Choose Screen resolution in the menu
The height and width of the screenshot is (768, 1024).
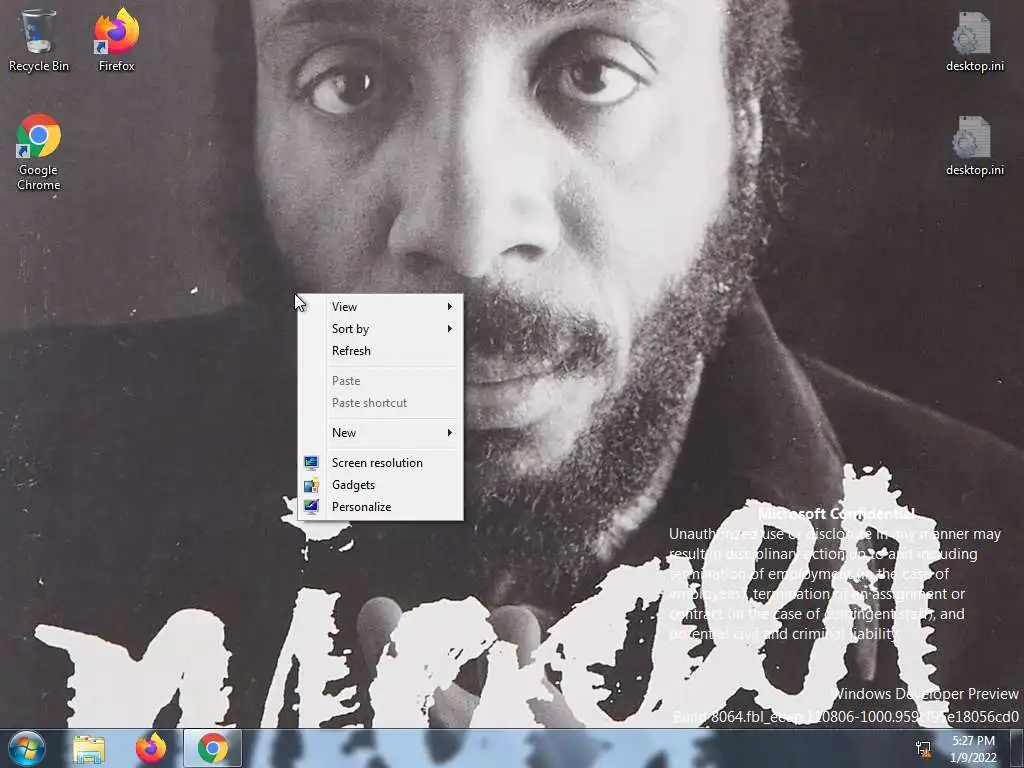[380, 463]
